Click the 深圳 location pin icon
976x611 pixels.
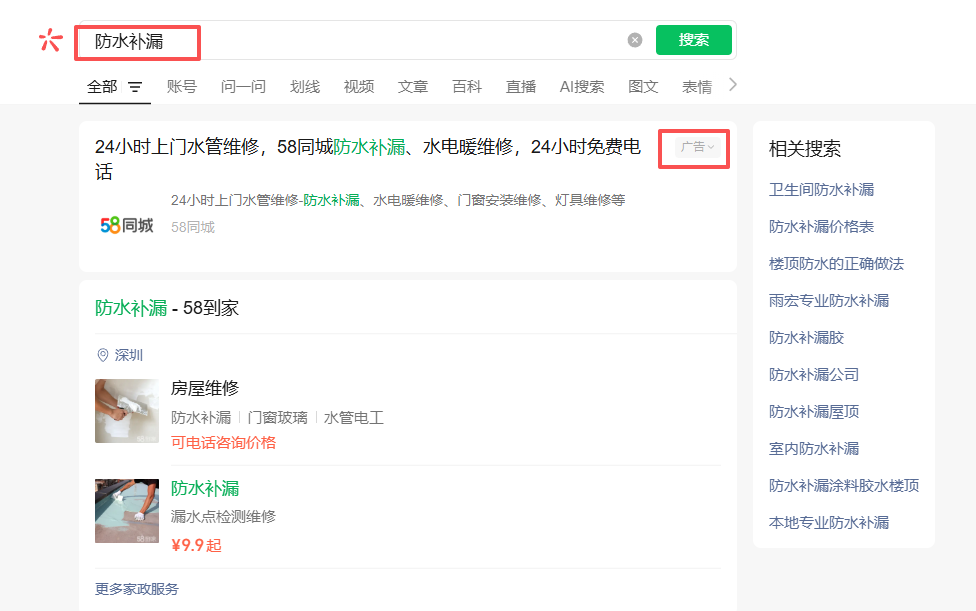tap(102, 355)
